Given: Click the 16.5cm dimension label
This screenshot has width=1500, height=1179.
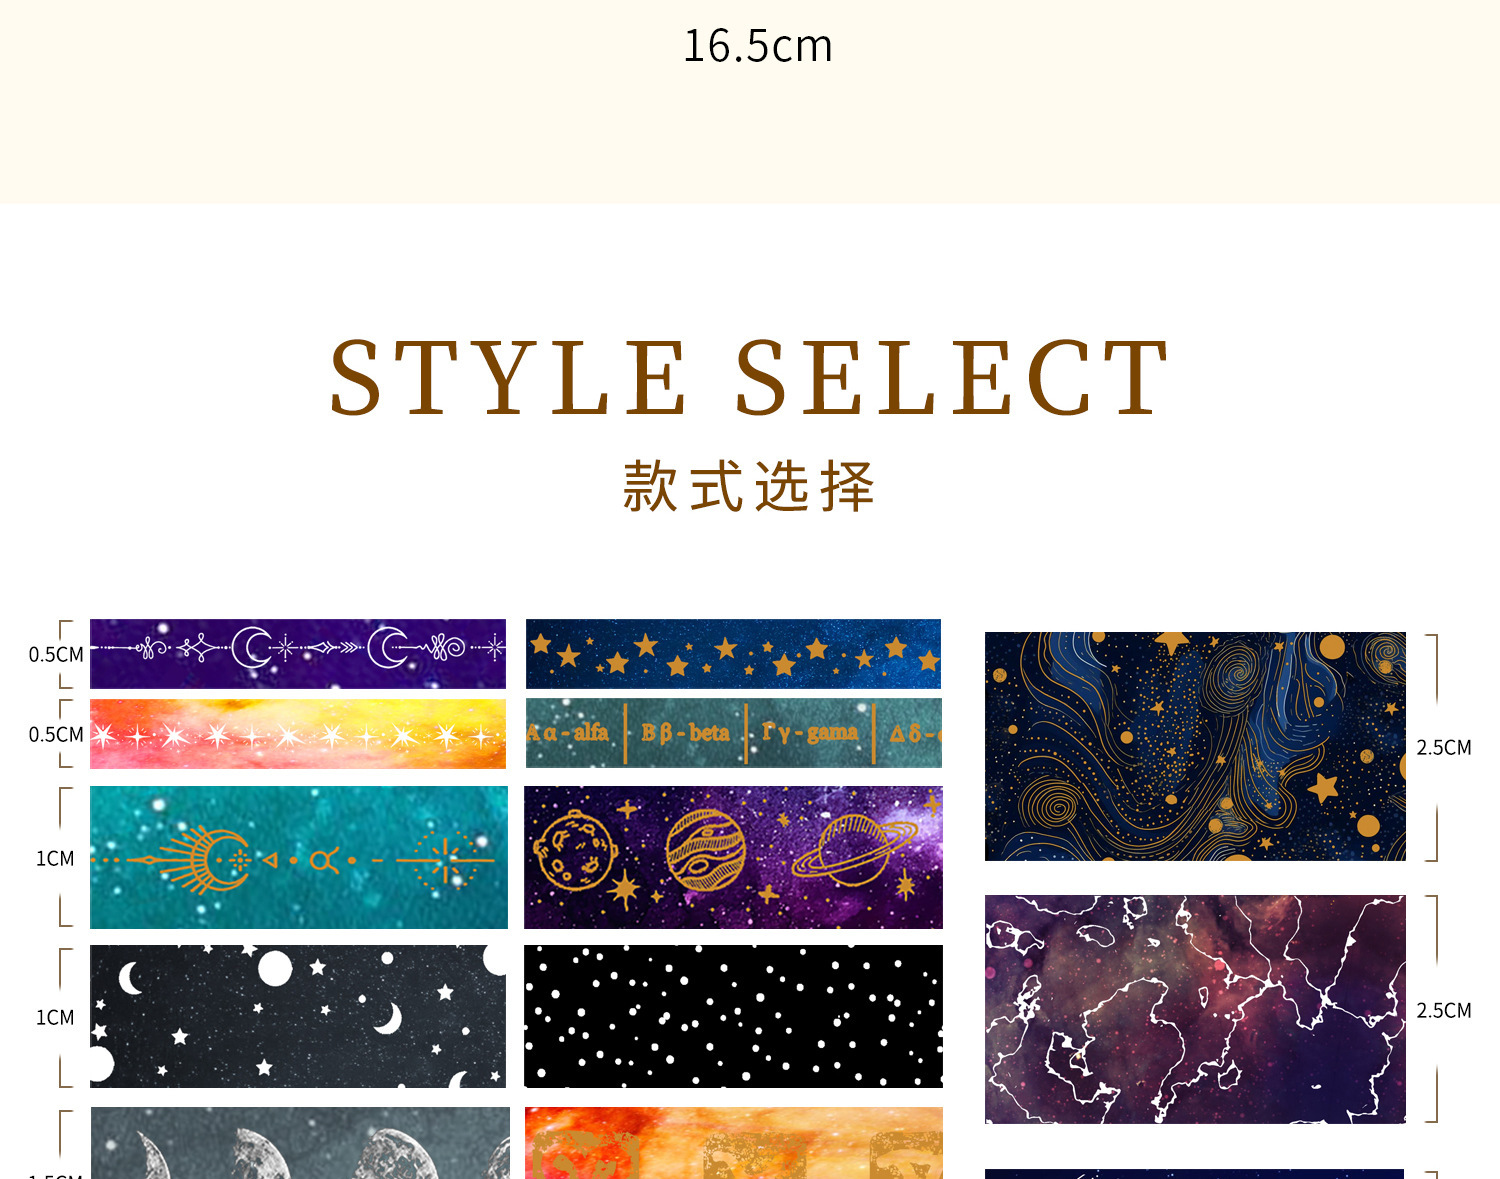Looking at the screenshot, I should click(758, 46).
